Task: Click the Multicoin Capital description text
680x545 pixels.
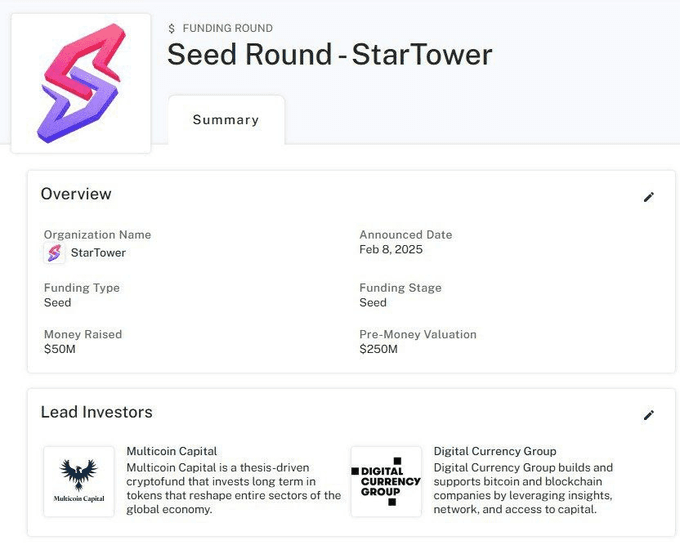Action: coord(234,488)
